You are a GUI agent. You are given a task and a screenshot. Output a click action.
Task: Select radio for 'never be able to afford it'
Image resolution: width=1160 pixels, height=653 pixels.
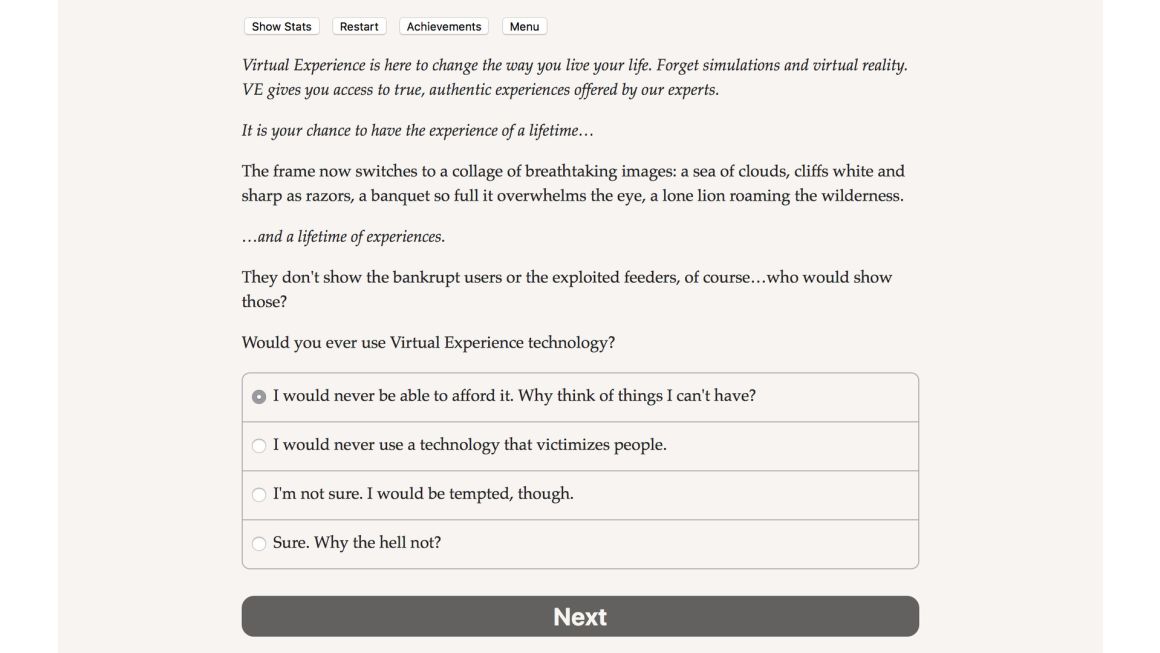pyautogui.click(x=259, y=397)
